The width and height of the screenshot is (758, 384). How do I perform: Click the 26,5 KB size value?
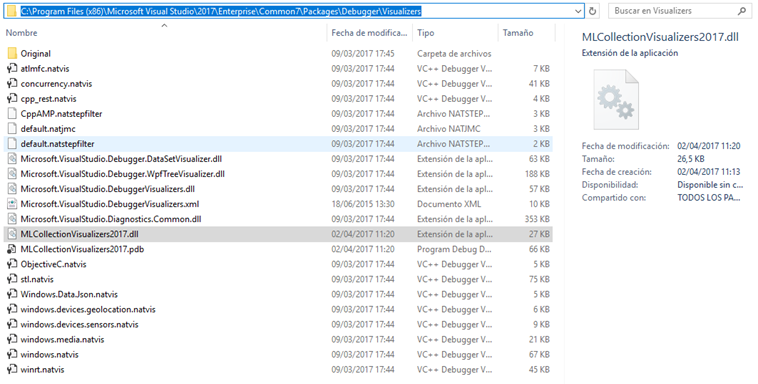point(690,159)
